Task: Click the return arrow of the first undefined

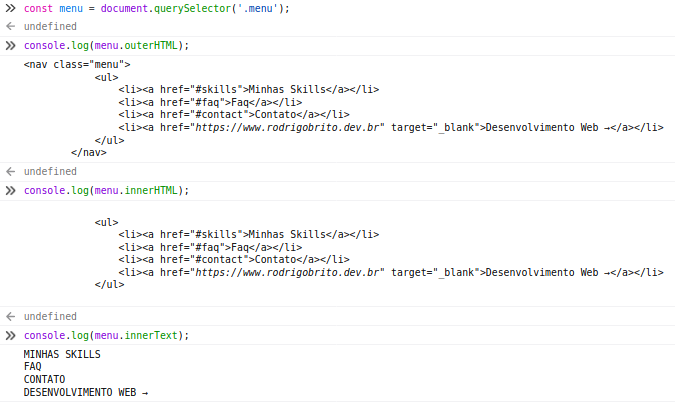Action: 9,27
